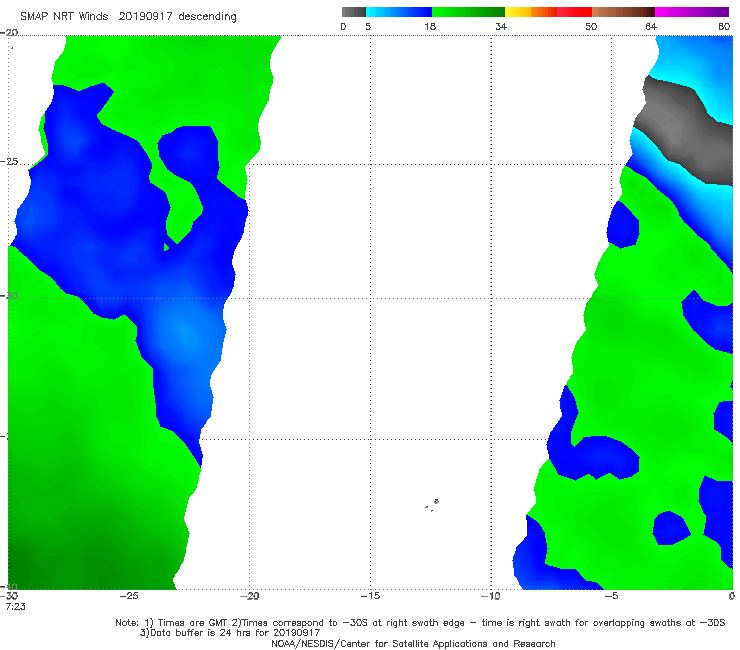
Task: Click the colorbar label "18"
Action: pos(430,26)
